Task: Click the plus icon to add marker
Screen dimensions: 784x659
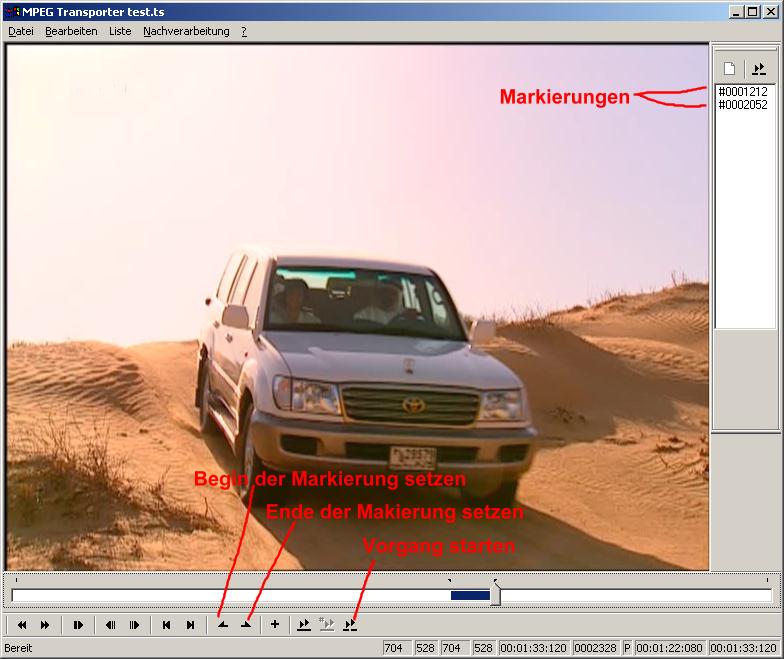Action: [x=275, y=625]
